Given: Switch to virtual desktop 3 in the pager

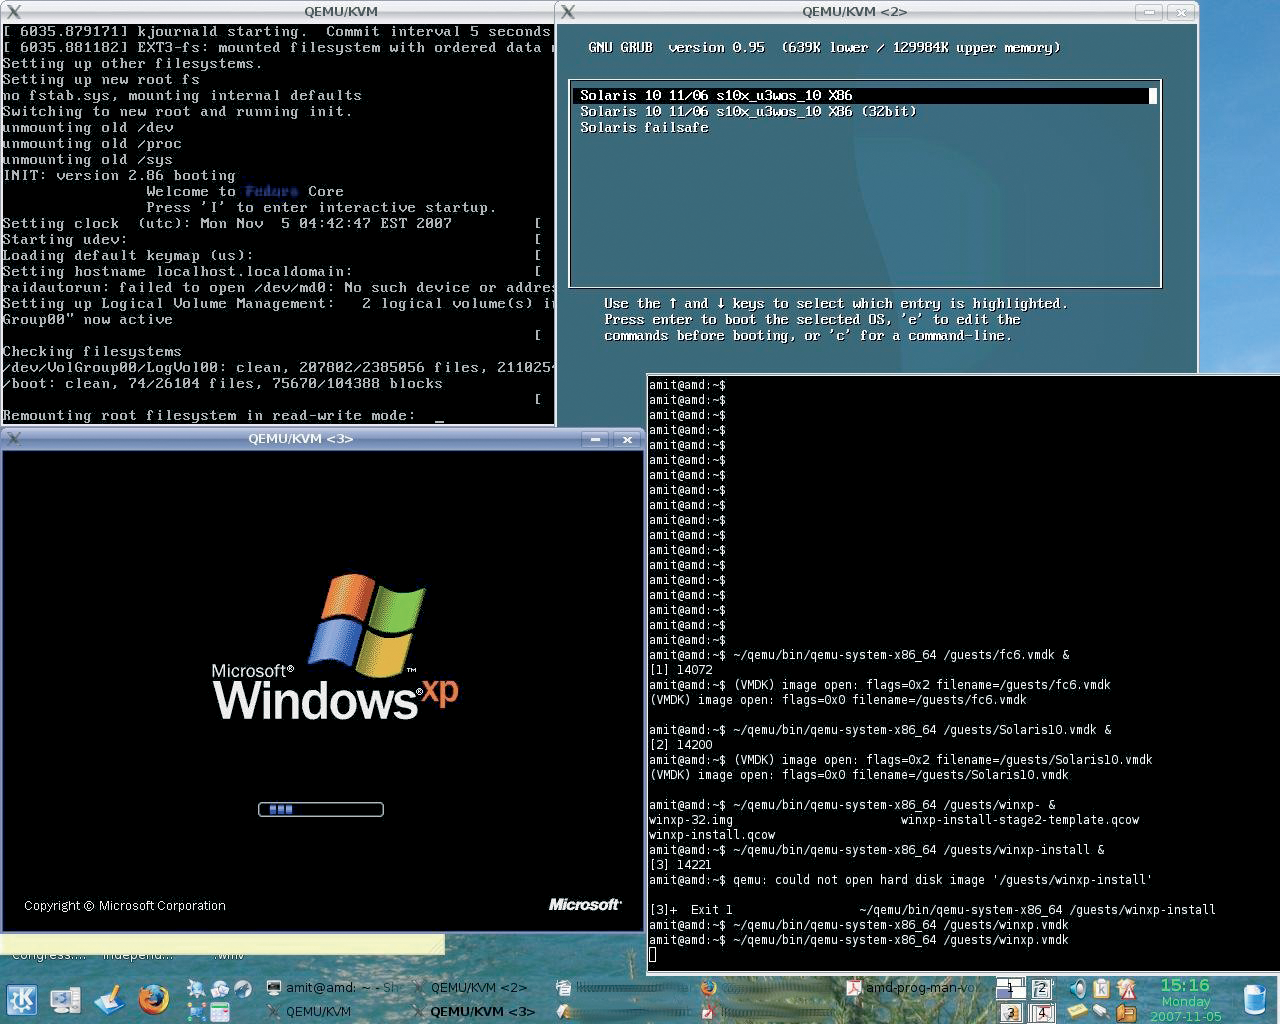Looking at the screenshot, I should tap(1010, 1013).
